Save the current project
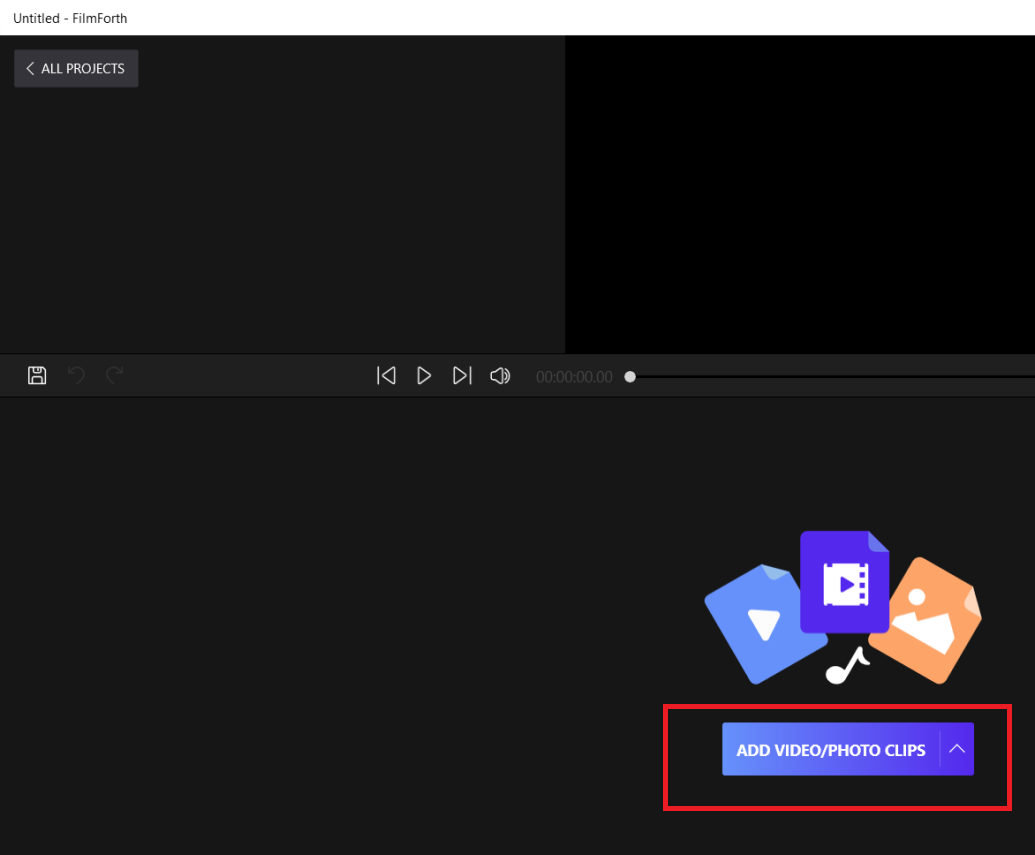1035x855 pixels. click(37, 375)
